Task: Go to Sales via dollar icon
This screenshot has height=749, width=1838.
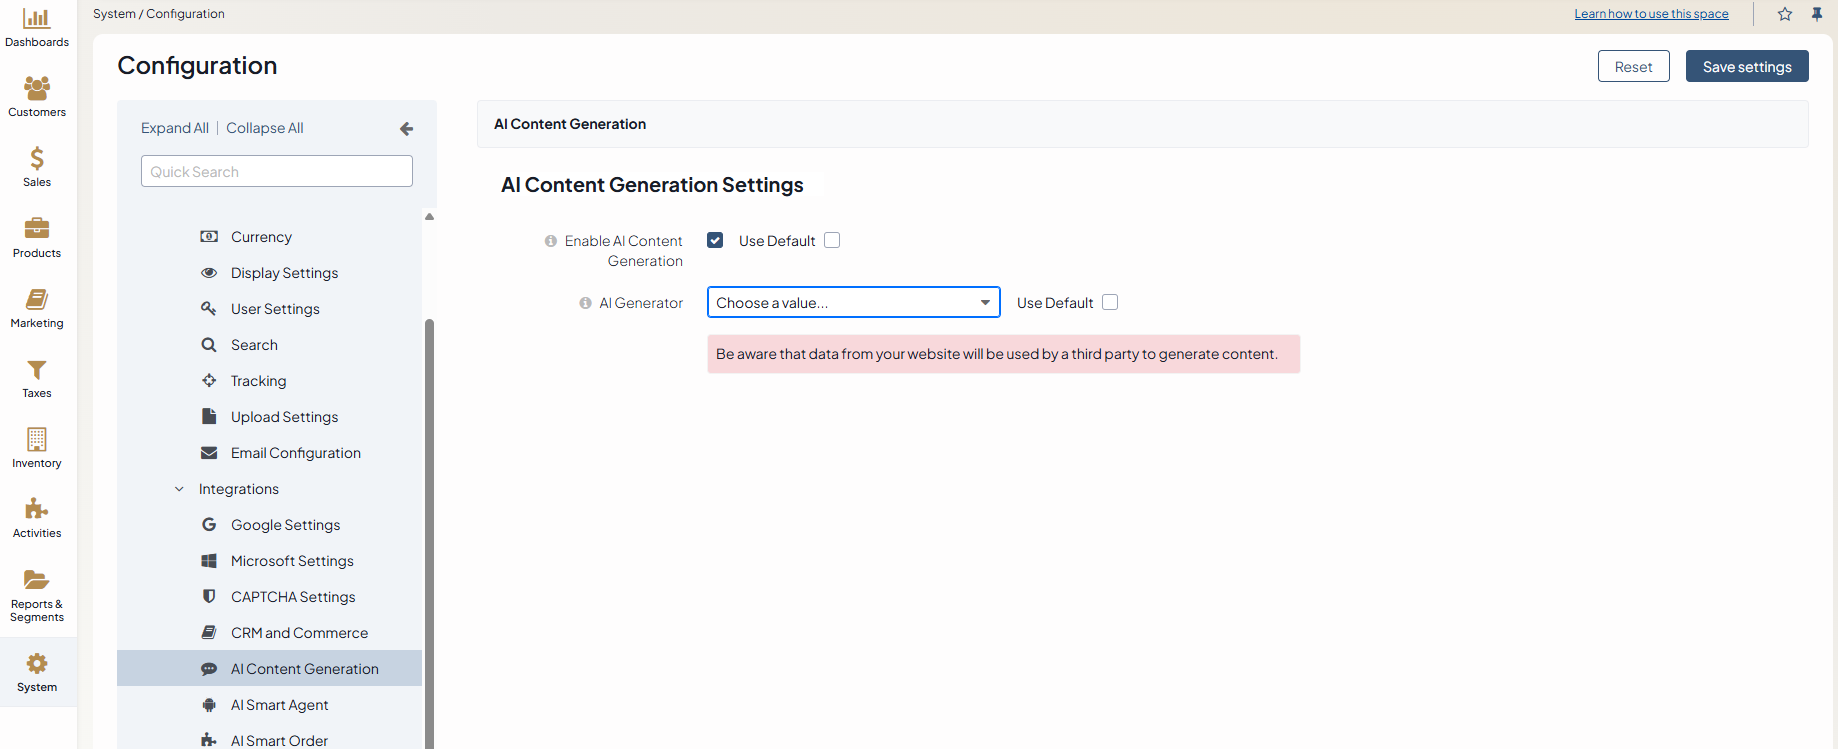Action: click(37, 159)
